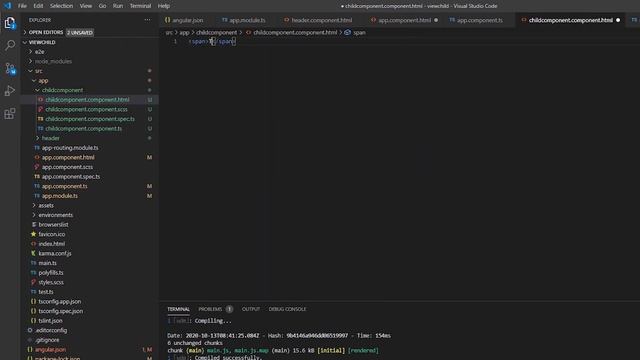Open tslint.json file
The width and height of the screenshot is (640, 360).
pyautogui.click(x=50, y=320)
